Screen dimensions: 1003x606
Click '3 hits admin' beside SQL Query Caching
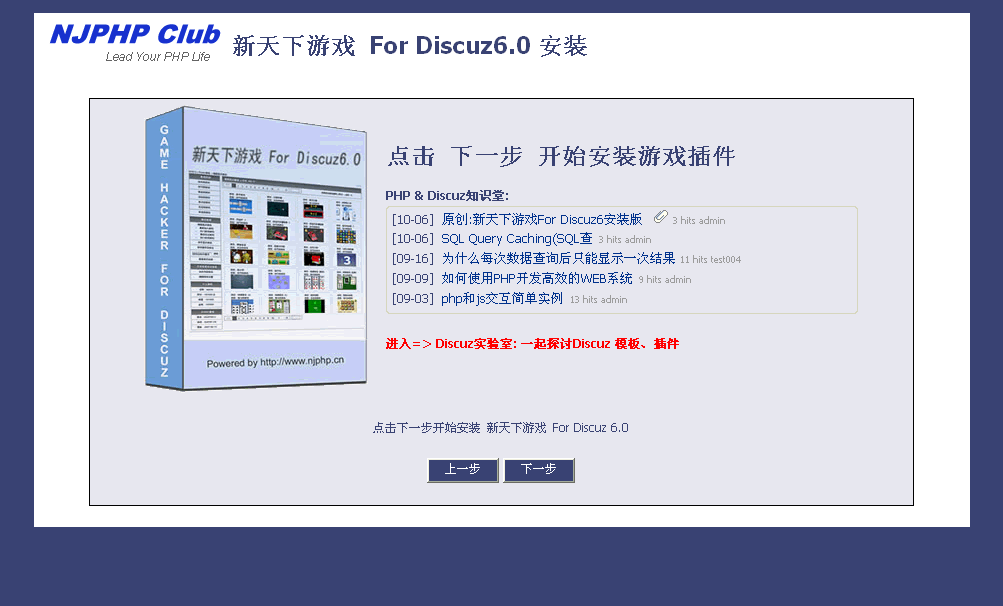pyautogui.click(x=625, y=239)
